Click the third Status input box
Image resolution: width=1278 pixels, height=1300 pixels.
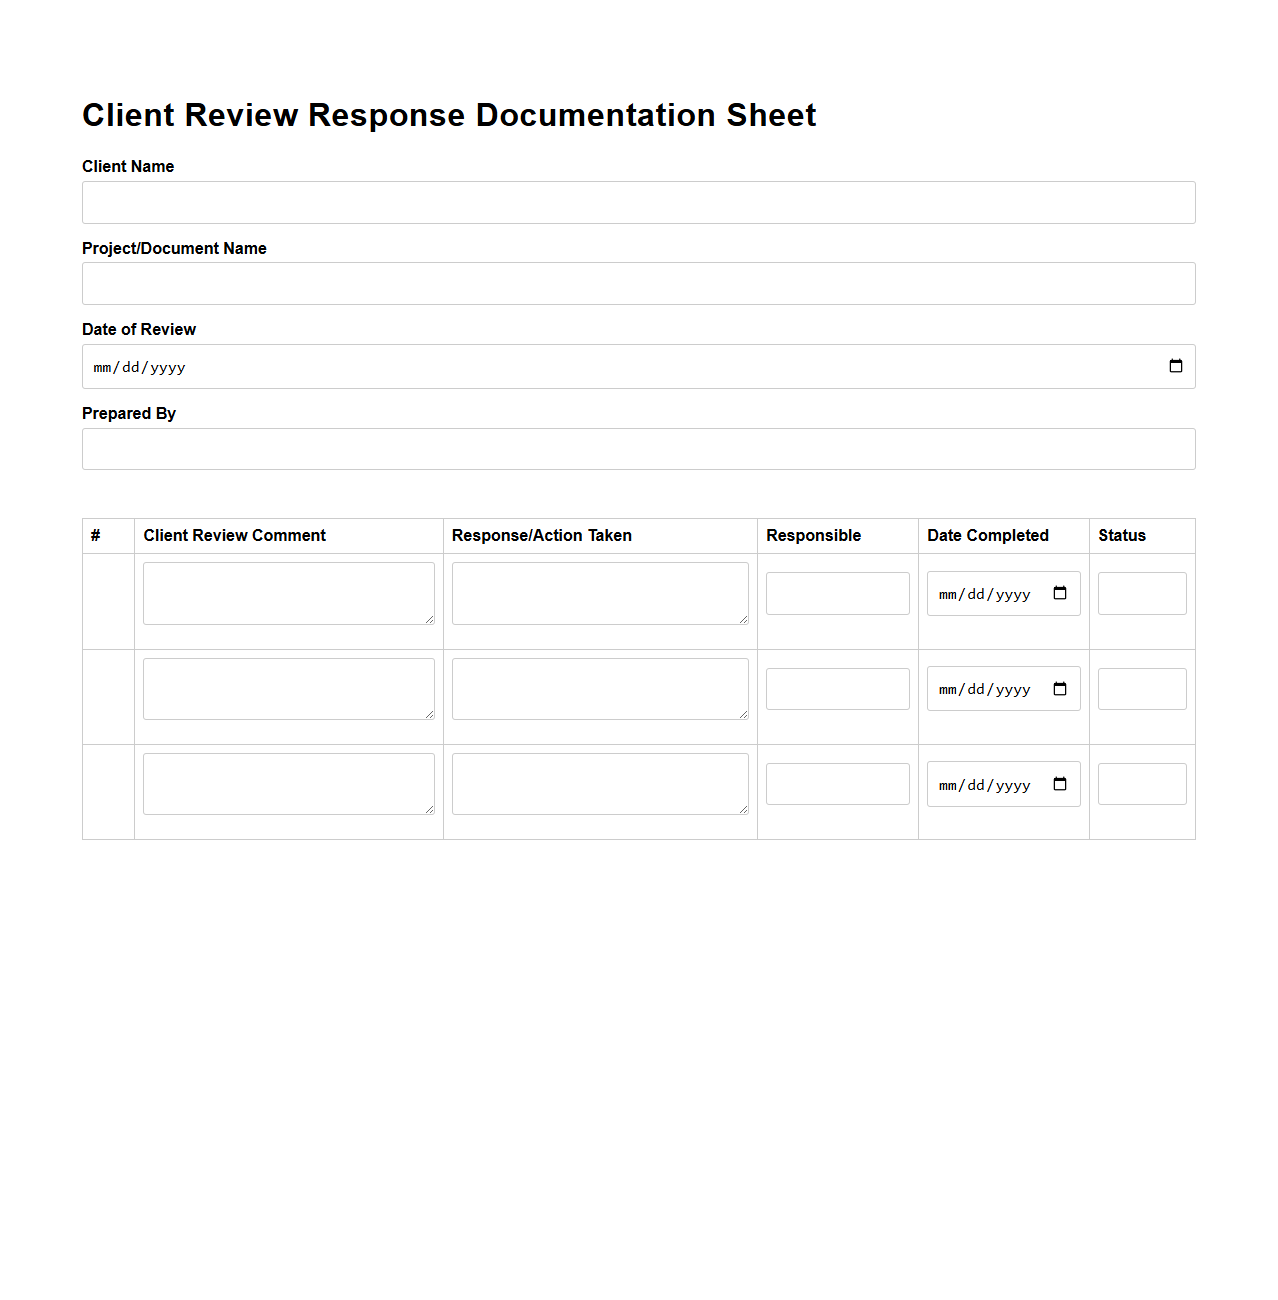pyautogui.click(x=1141, y=783)
